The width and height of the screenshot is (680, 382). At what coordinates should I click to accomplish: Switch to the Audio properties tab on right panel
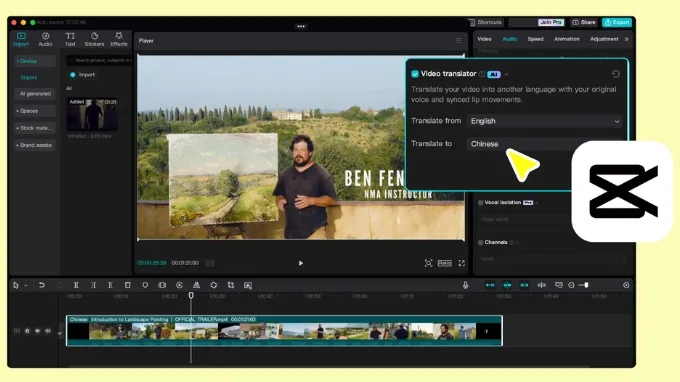(510, 39)
